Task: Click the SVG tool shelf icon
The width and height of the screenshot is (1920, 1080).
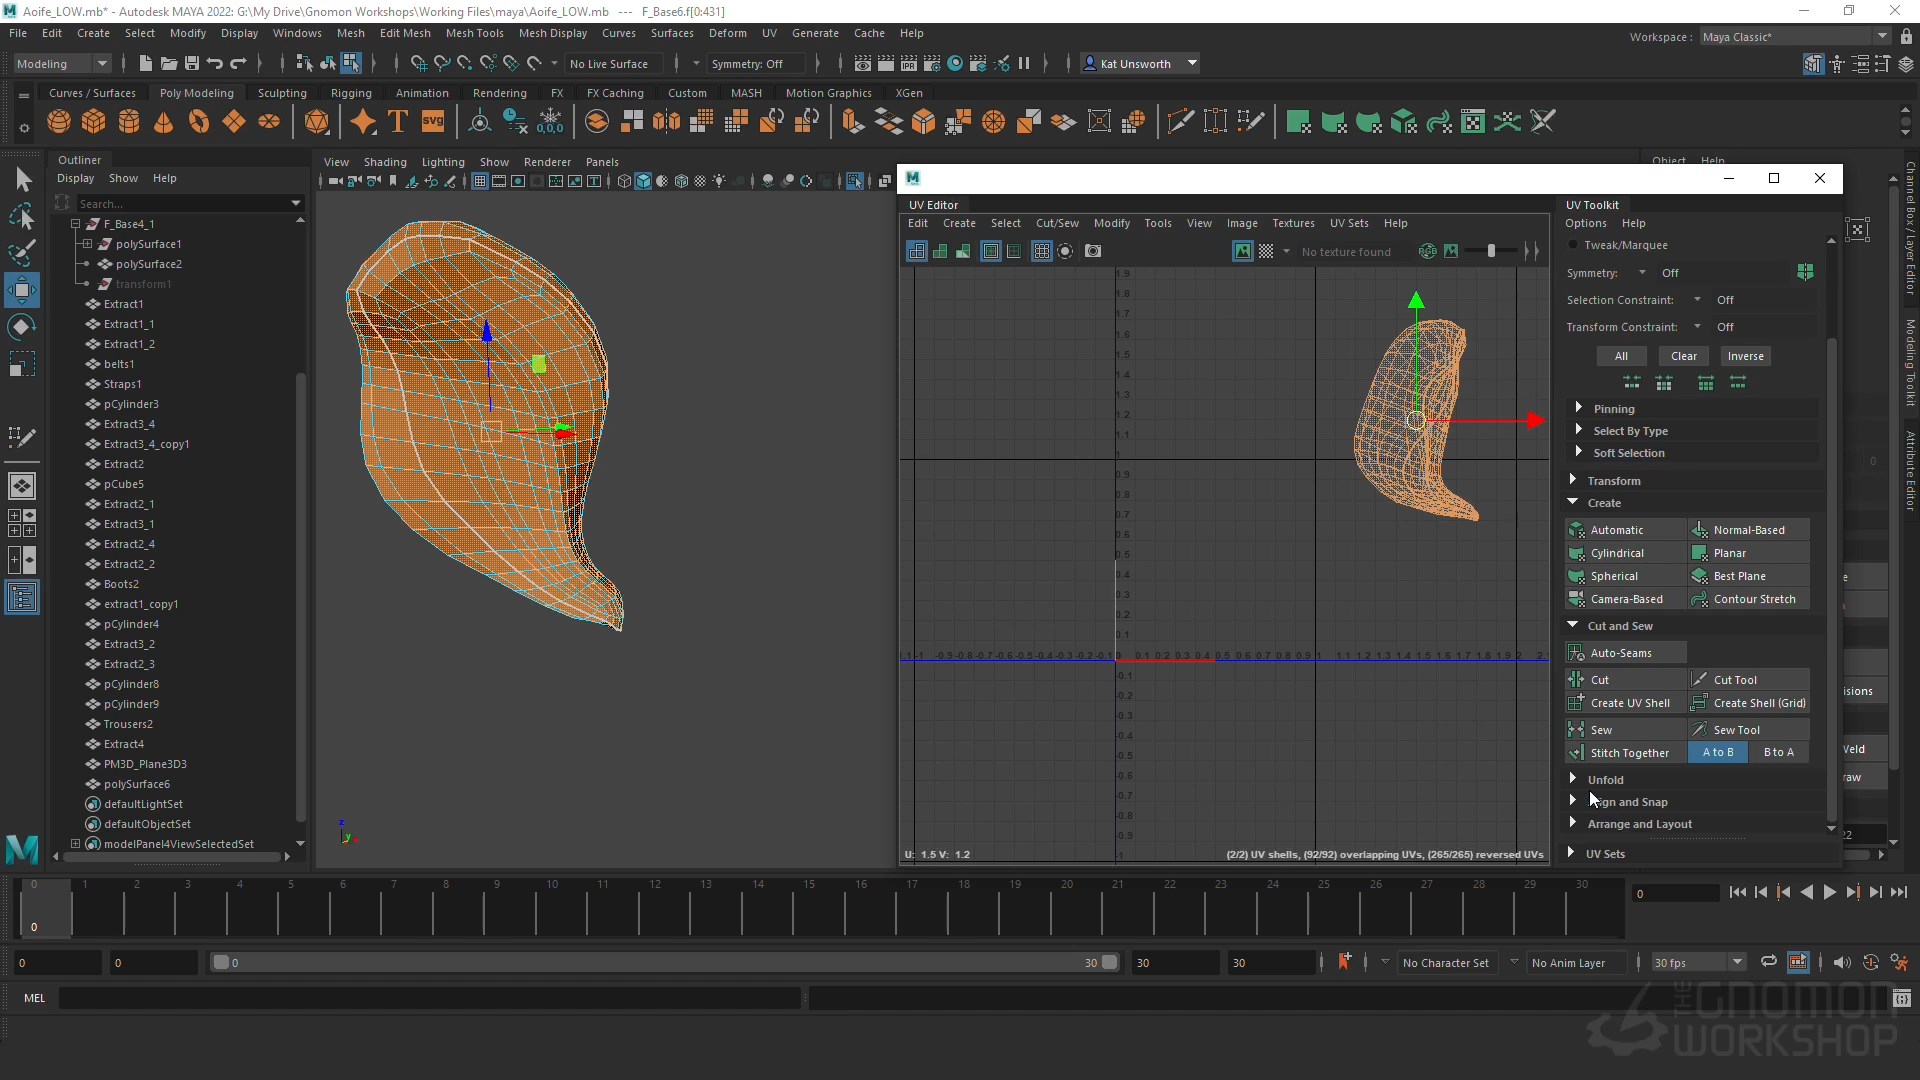Action: (433, 122)
